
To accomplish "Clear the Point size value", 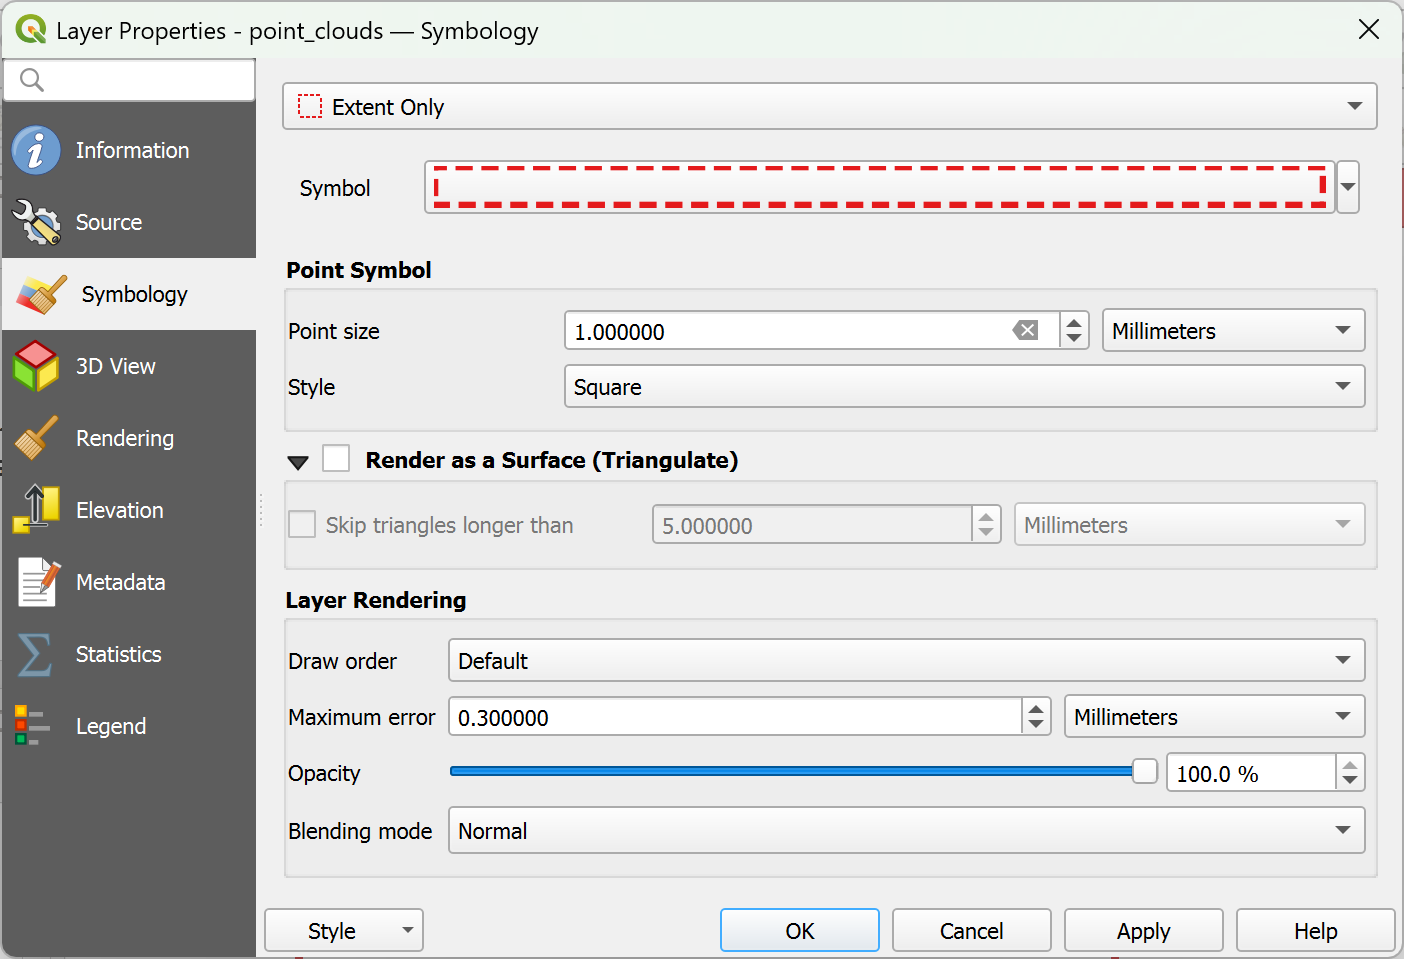I will tap(1026, 330).
